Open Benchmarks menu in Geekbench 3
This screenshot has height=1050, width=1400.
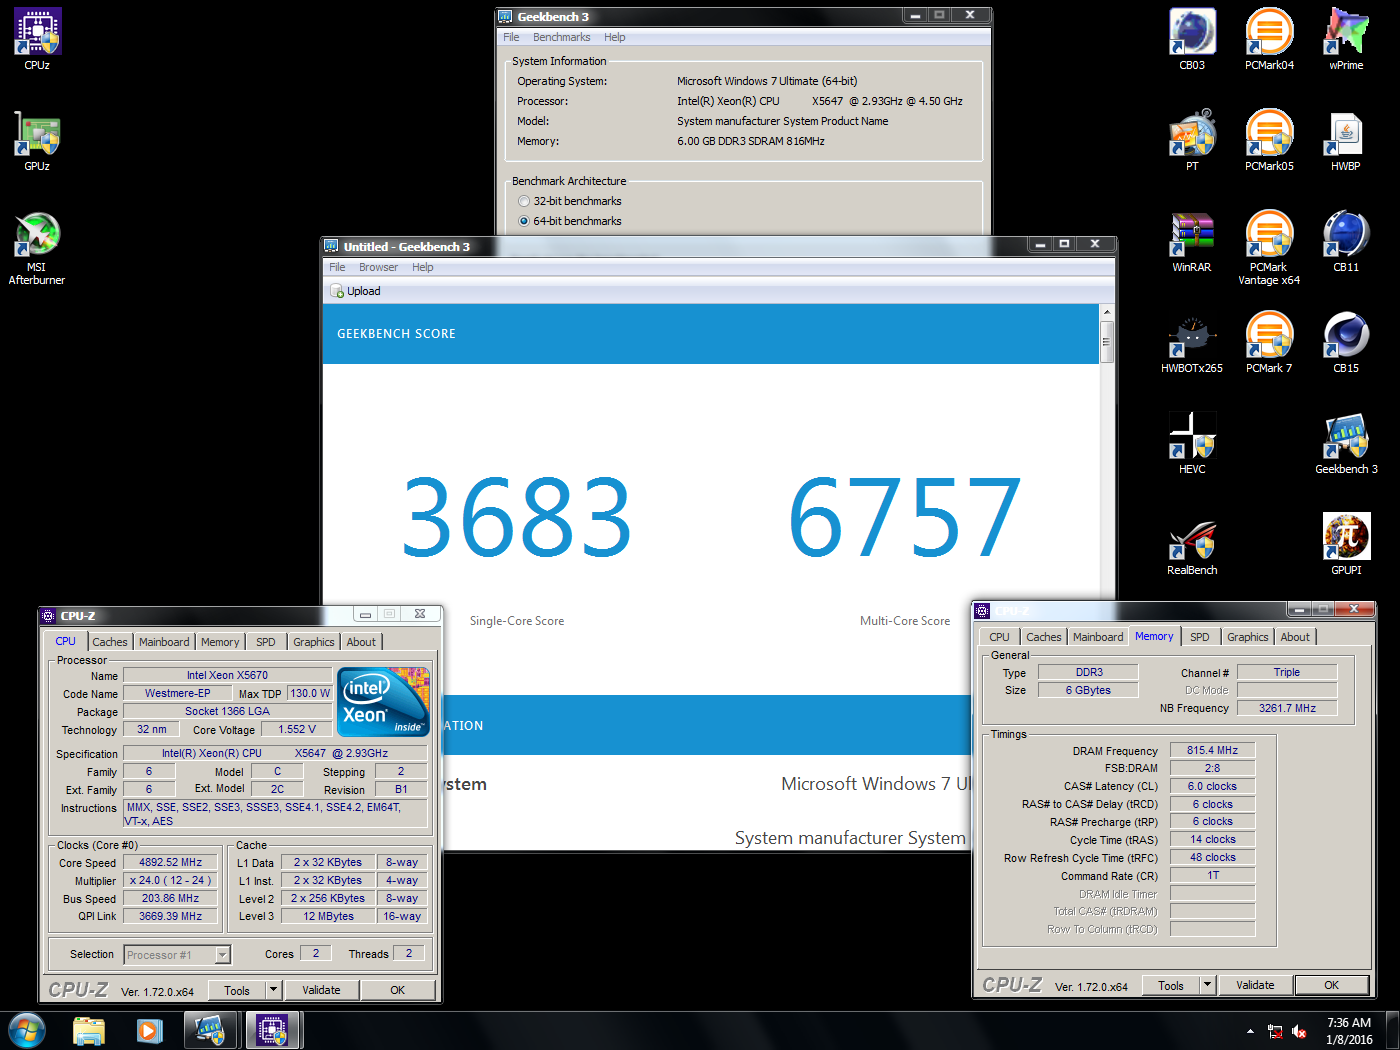click(561, 37)
